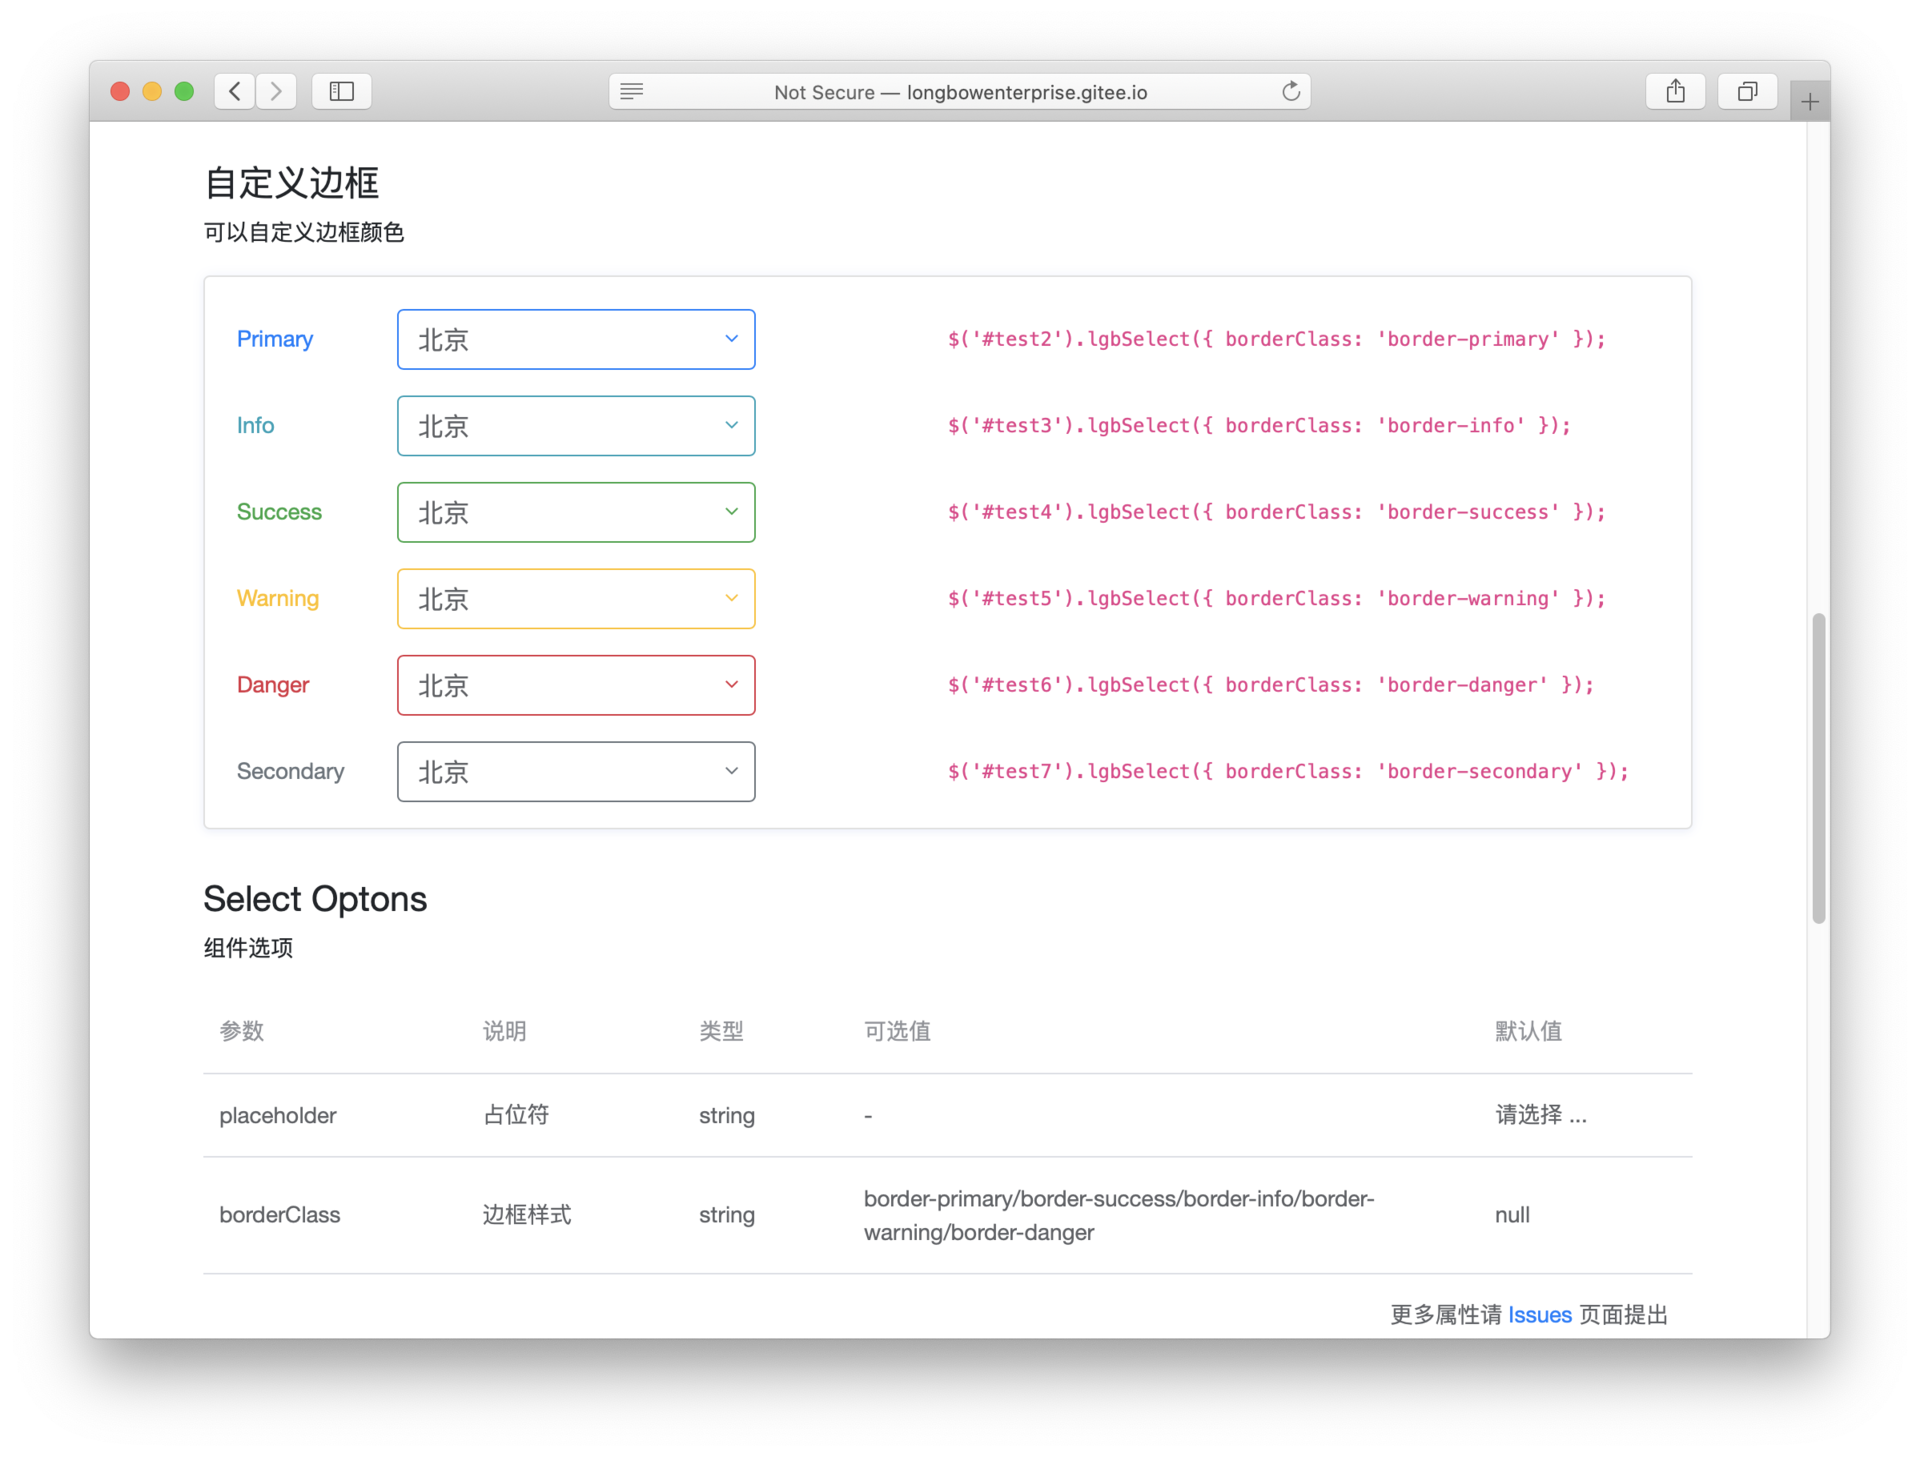Open the Issues link at page bottom
Image resolution: width=1920 pixels, height=1457 pixels.
tap(1539, 1315)
